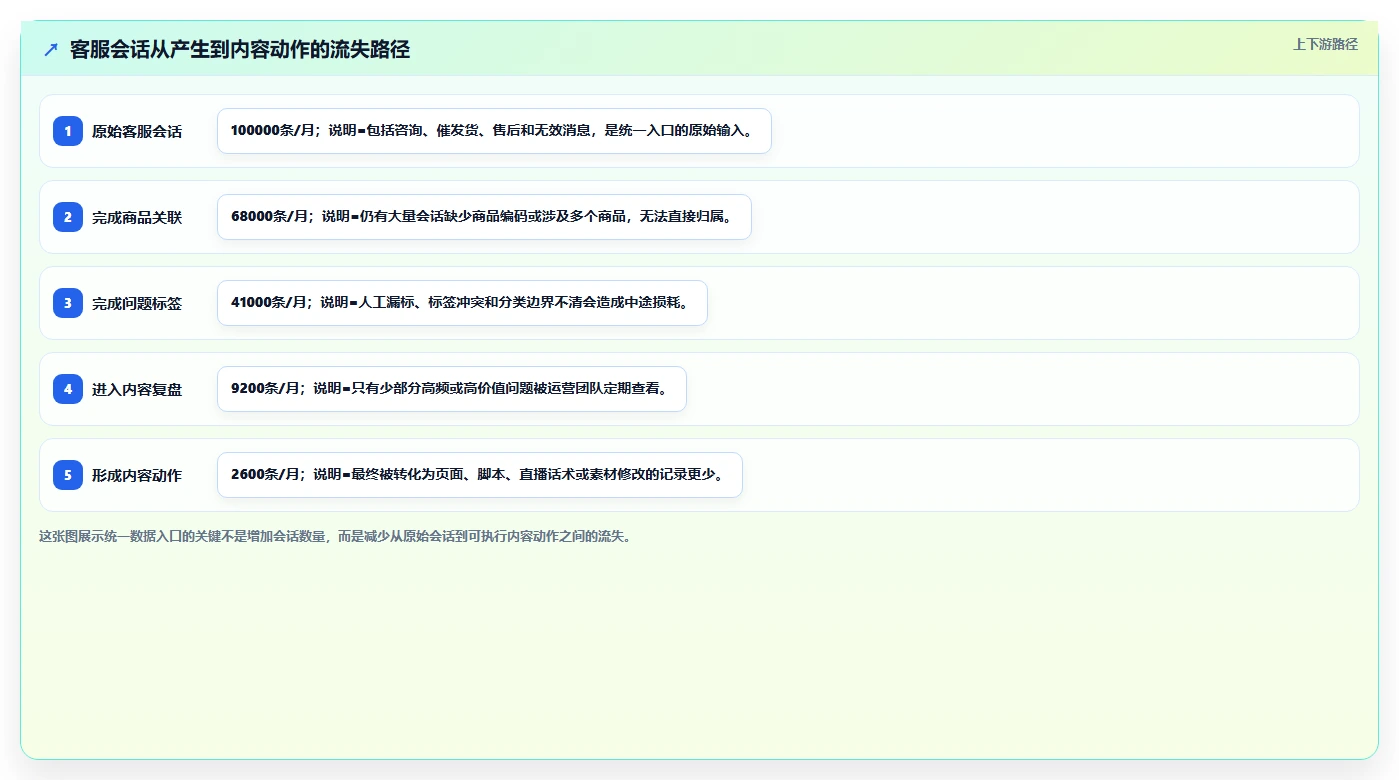Click the 上下游路径 label at top right
This screenshot has height=780, width=1399.
[x=1325, y=44]
